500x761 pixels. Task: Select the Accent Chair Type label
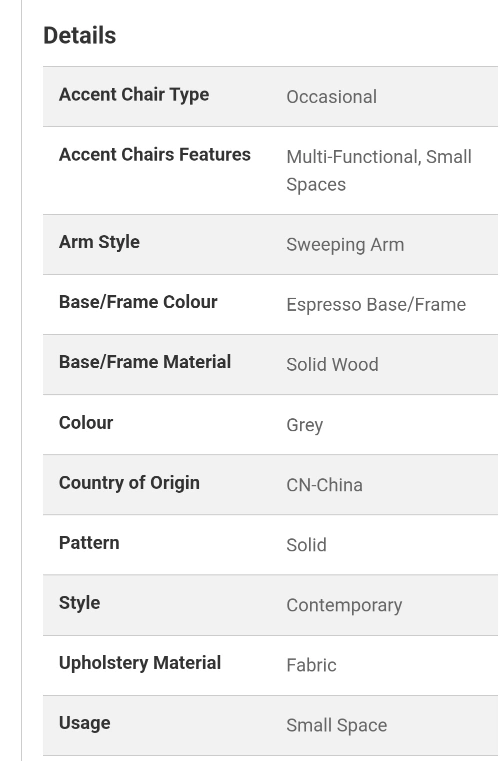coord(134,95)
